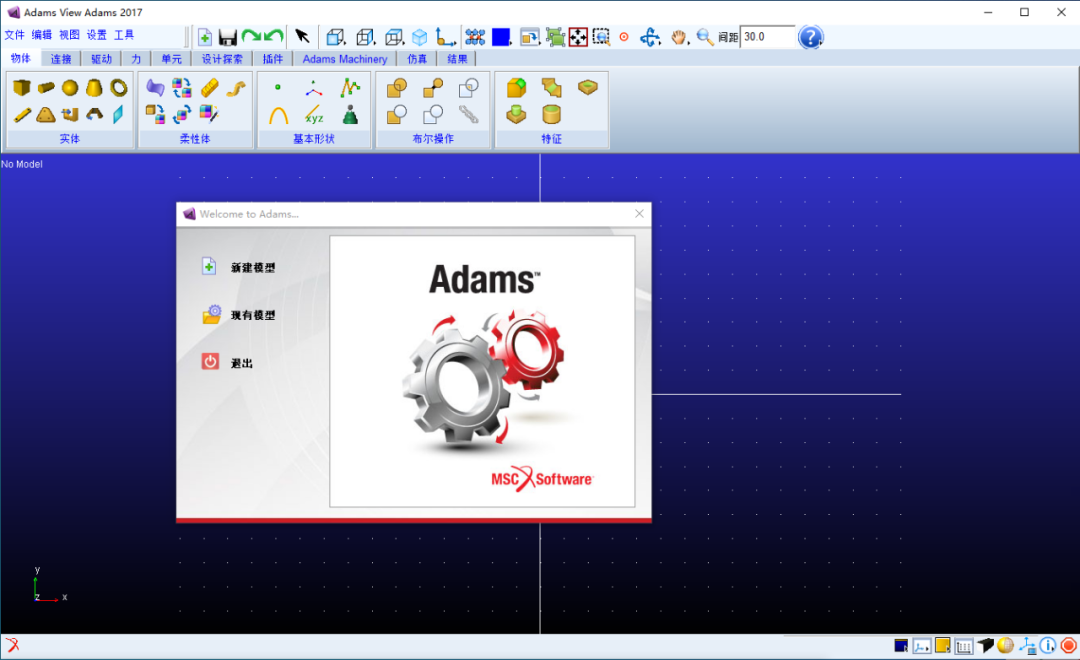Choose the xyz marker tool
This screenshot has height=660, width=1080.
(x=314, y=114)
